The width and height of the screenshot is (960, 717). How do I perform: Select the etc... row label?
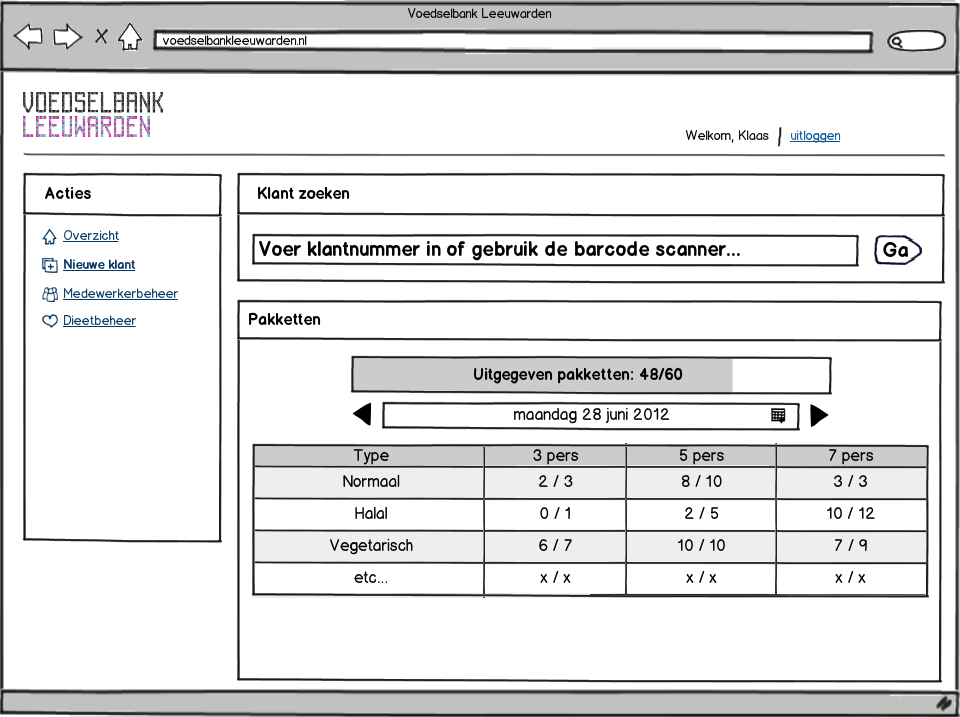[x=371, y=577]
